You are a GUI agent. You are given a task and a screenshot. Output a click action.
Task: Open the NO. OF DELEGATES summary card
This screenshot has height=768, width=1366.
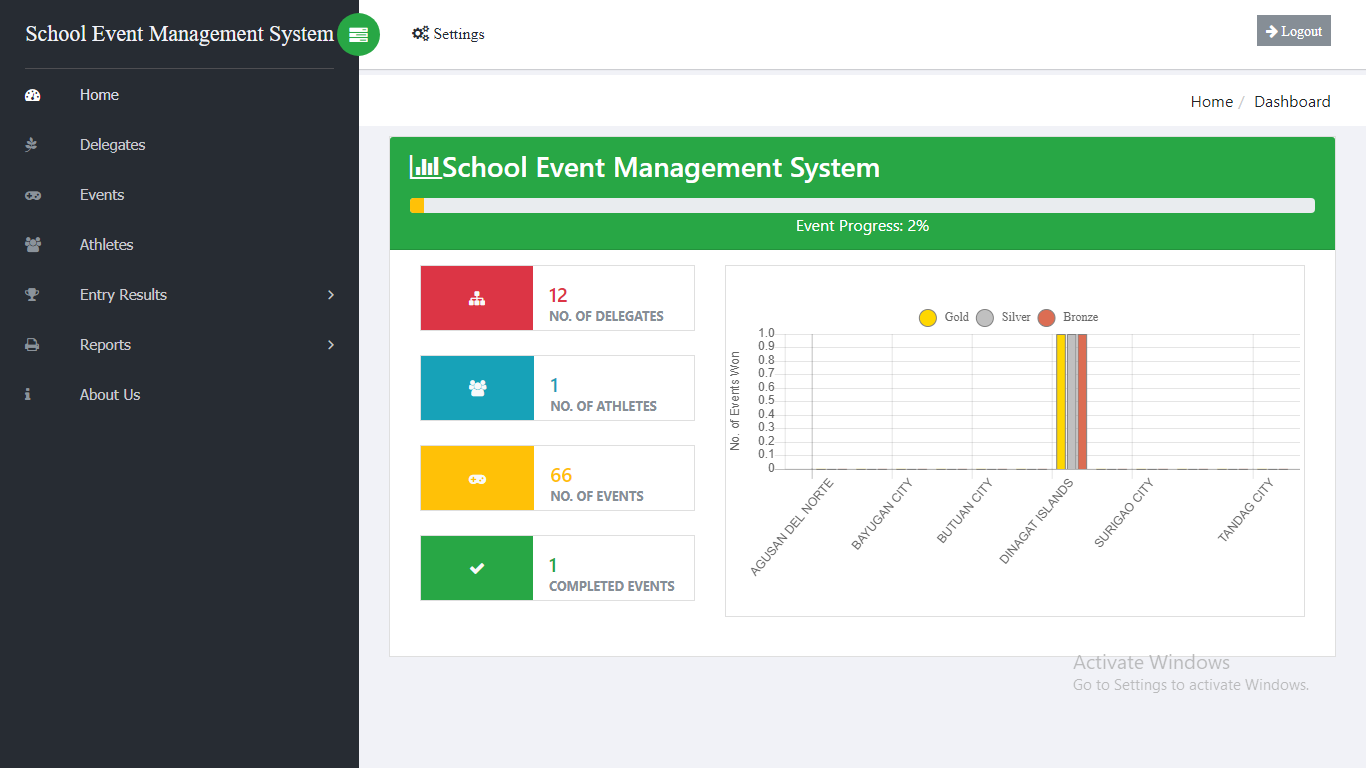pos(557,297)
